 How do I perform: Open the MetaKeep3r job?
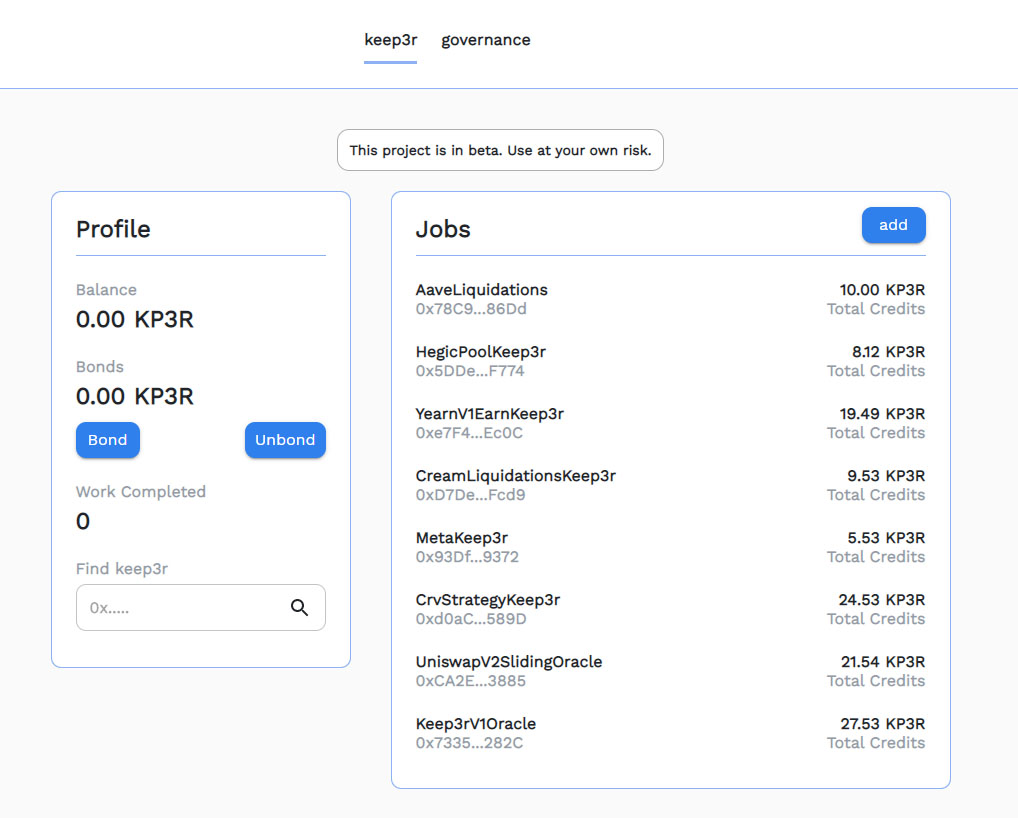[x=463, y=537]
